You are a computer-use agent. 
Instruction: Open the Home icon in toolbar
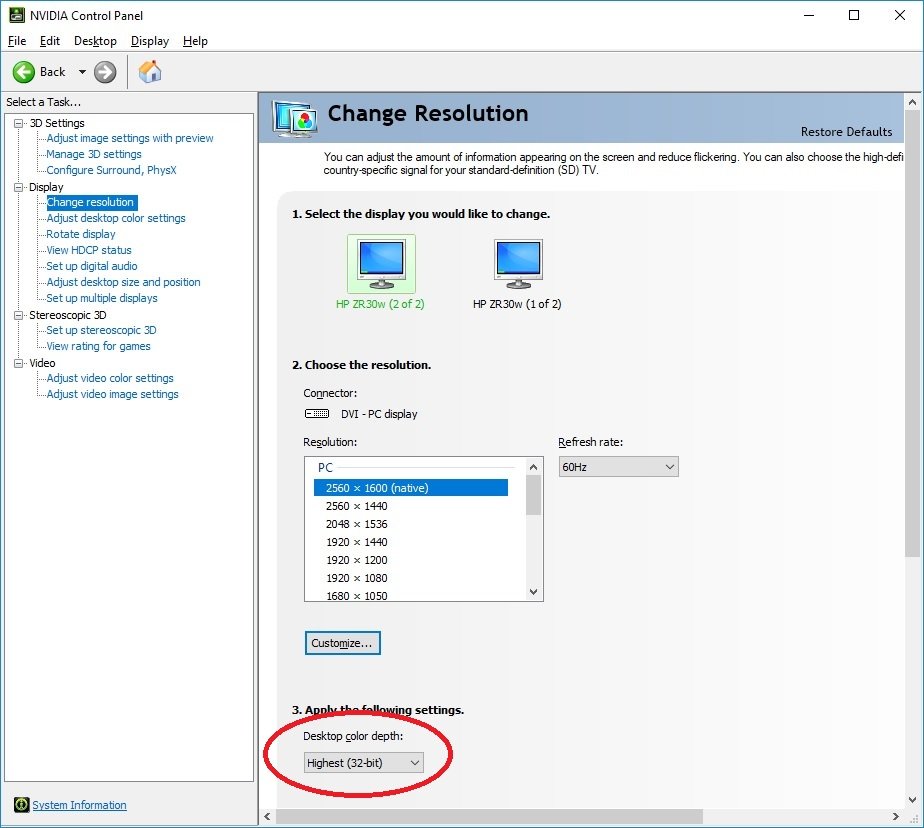tap(150, 72)
